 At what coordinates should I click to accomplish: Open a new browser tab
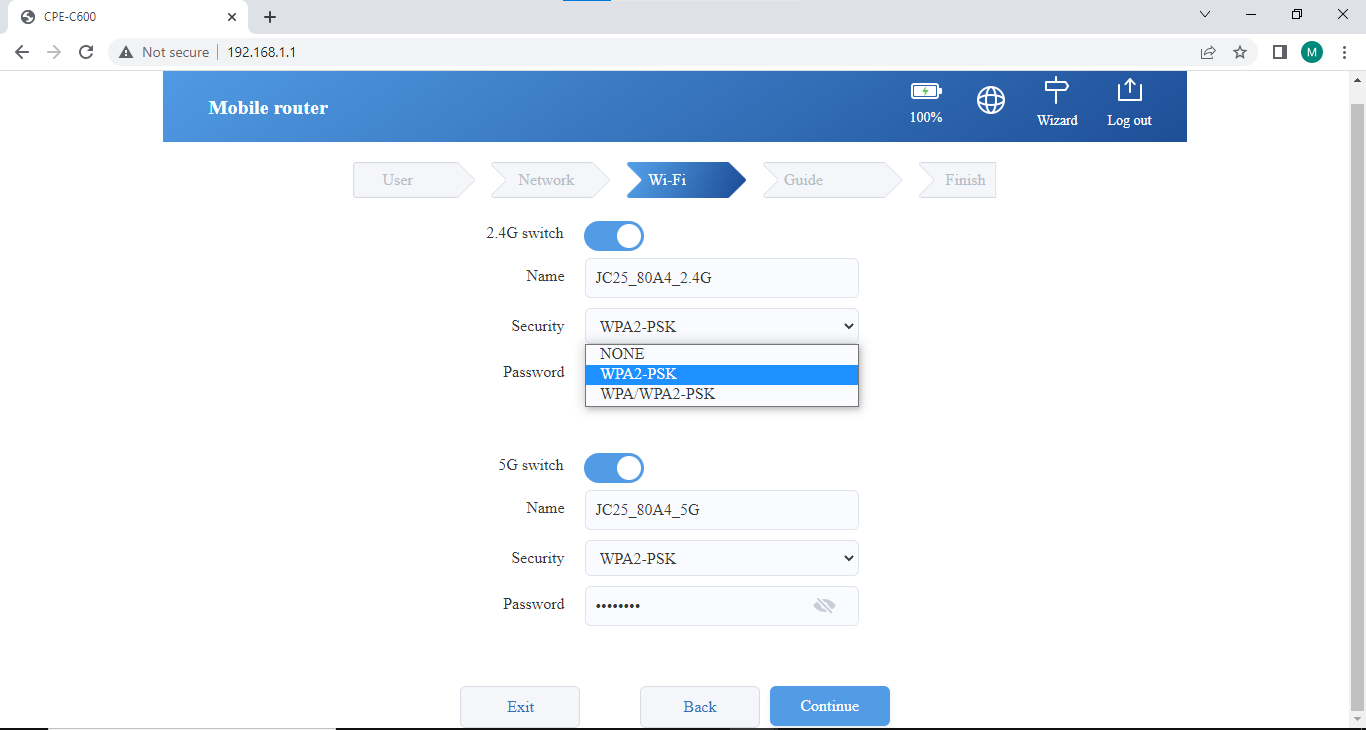click(270, 17)
